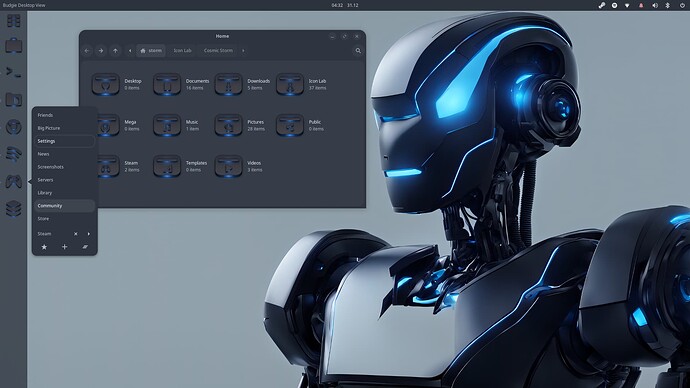The width and height of the screenshot is (690, 388).
Task: Choose Servers in the Steam menu
Action: coord(64,180)
